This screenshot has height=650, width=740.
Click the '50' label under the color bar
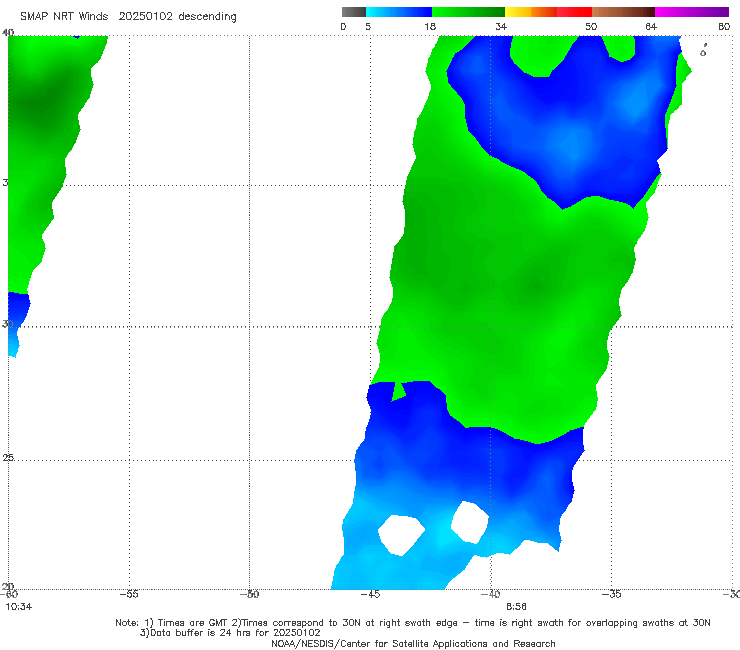[x=591, y=27]
